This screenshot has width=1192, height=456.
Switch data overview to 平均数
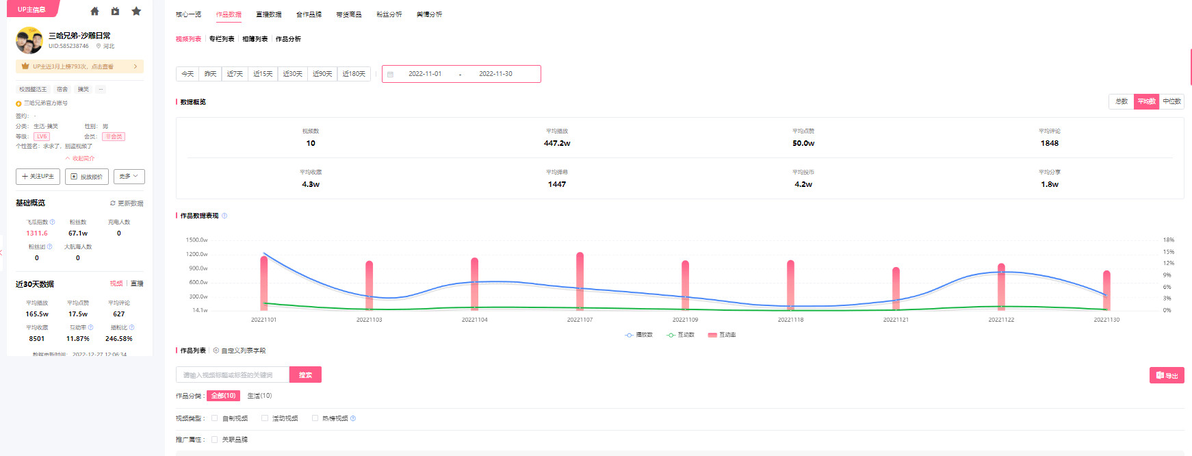(x=1146, y=101)
